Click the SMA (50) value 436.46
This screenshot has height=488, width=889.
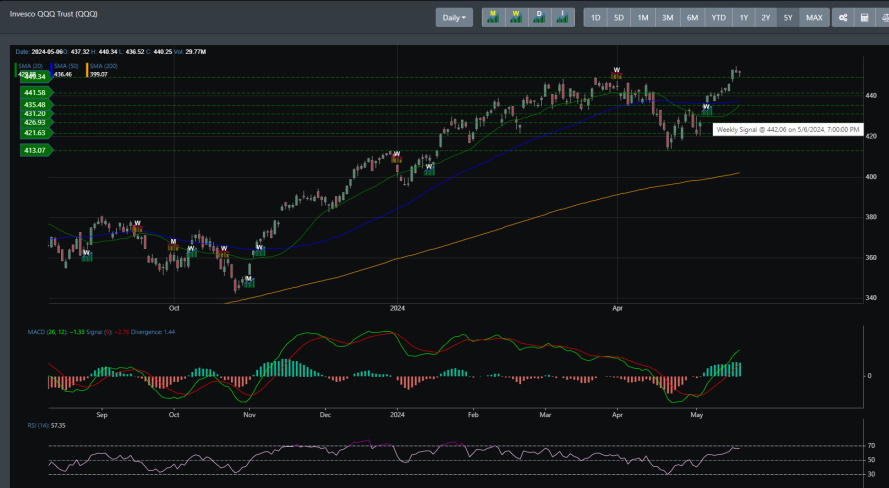[x=63, y=74]
